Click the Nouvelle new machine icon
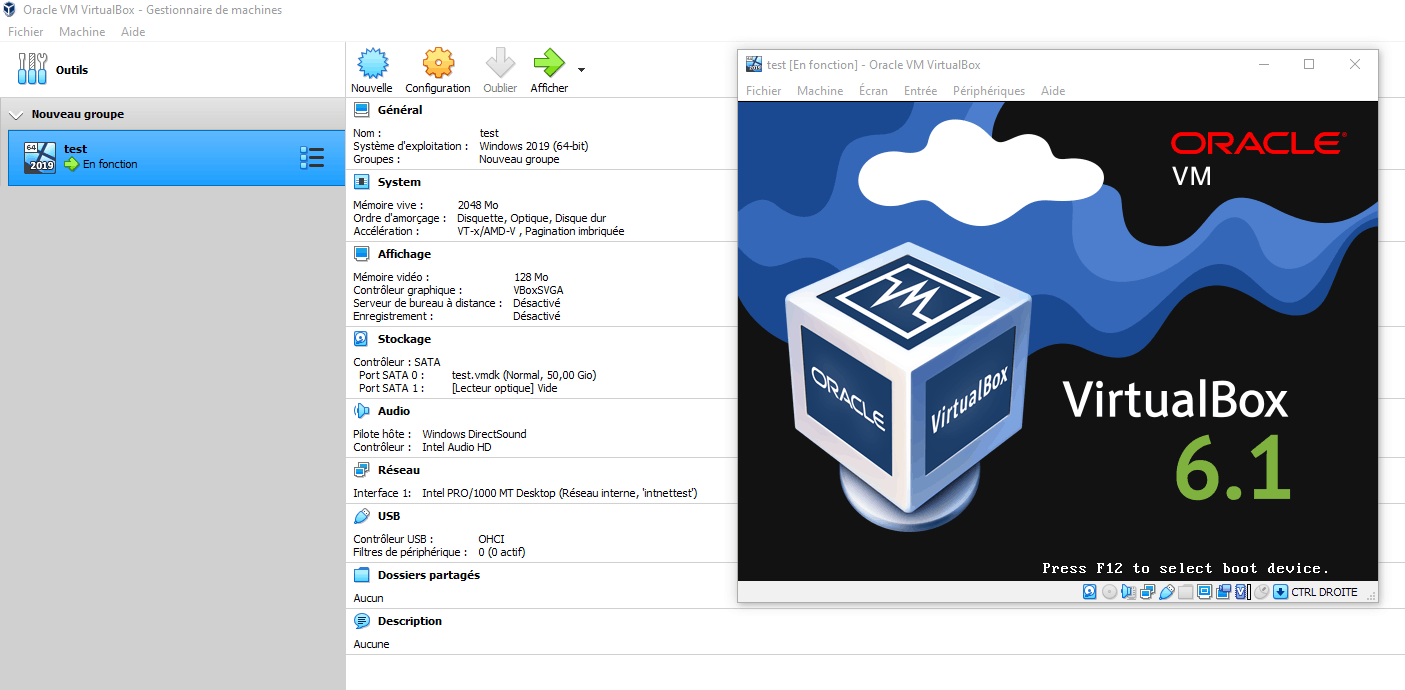 (x=372, y=63)
